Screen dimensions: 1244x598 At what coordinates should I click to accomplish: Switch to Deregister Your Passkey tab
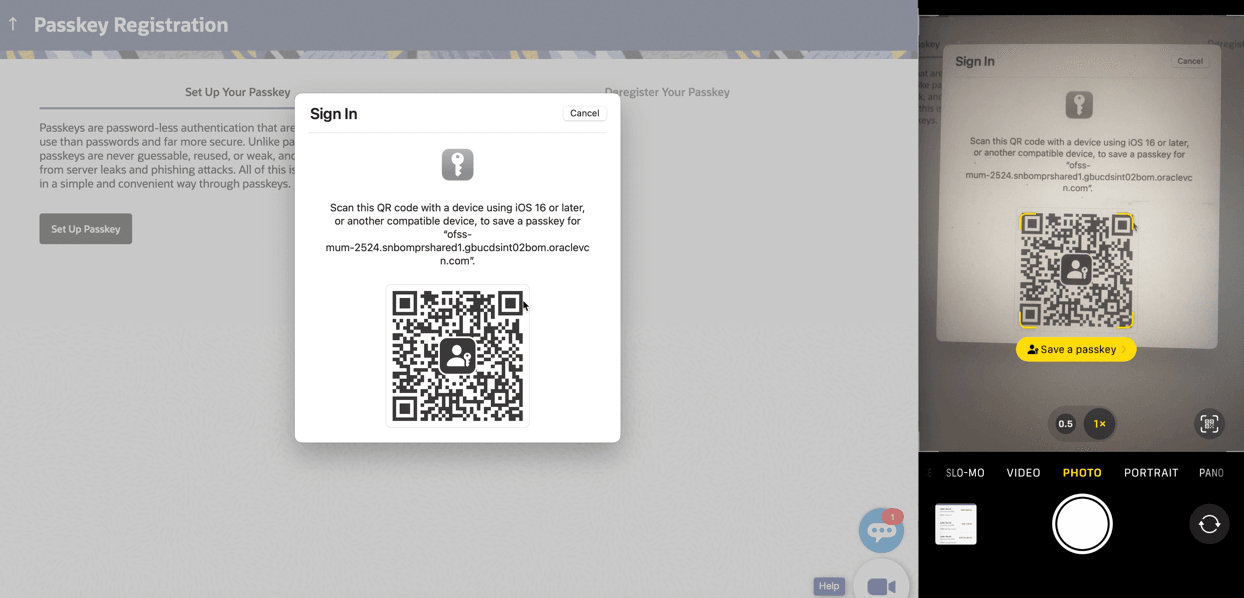667,92
